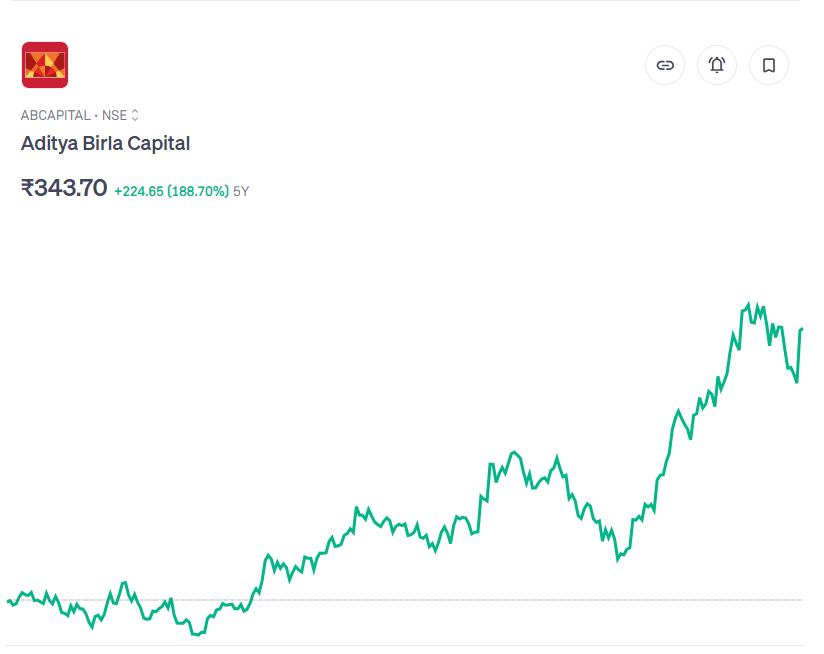Bookmark Aditya Birla Capital stock
Viewport: 824px width, 654px height.
pyautogui.click(x=769, y=65)
